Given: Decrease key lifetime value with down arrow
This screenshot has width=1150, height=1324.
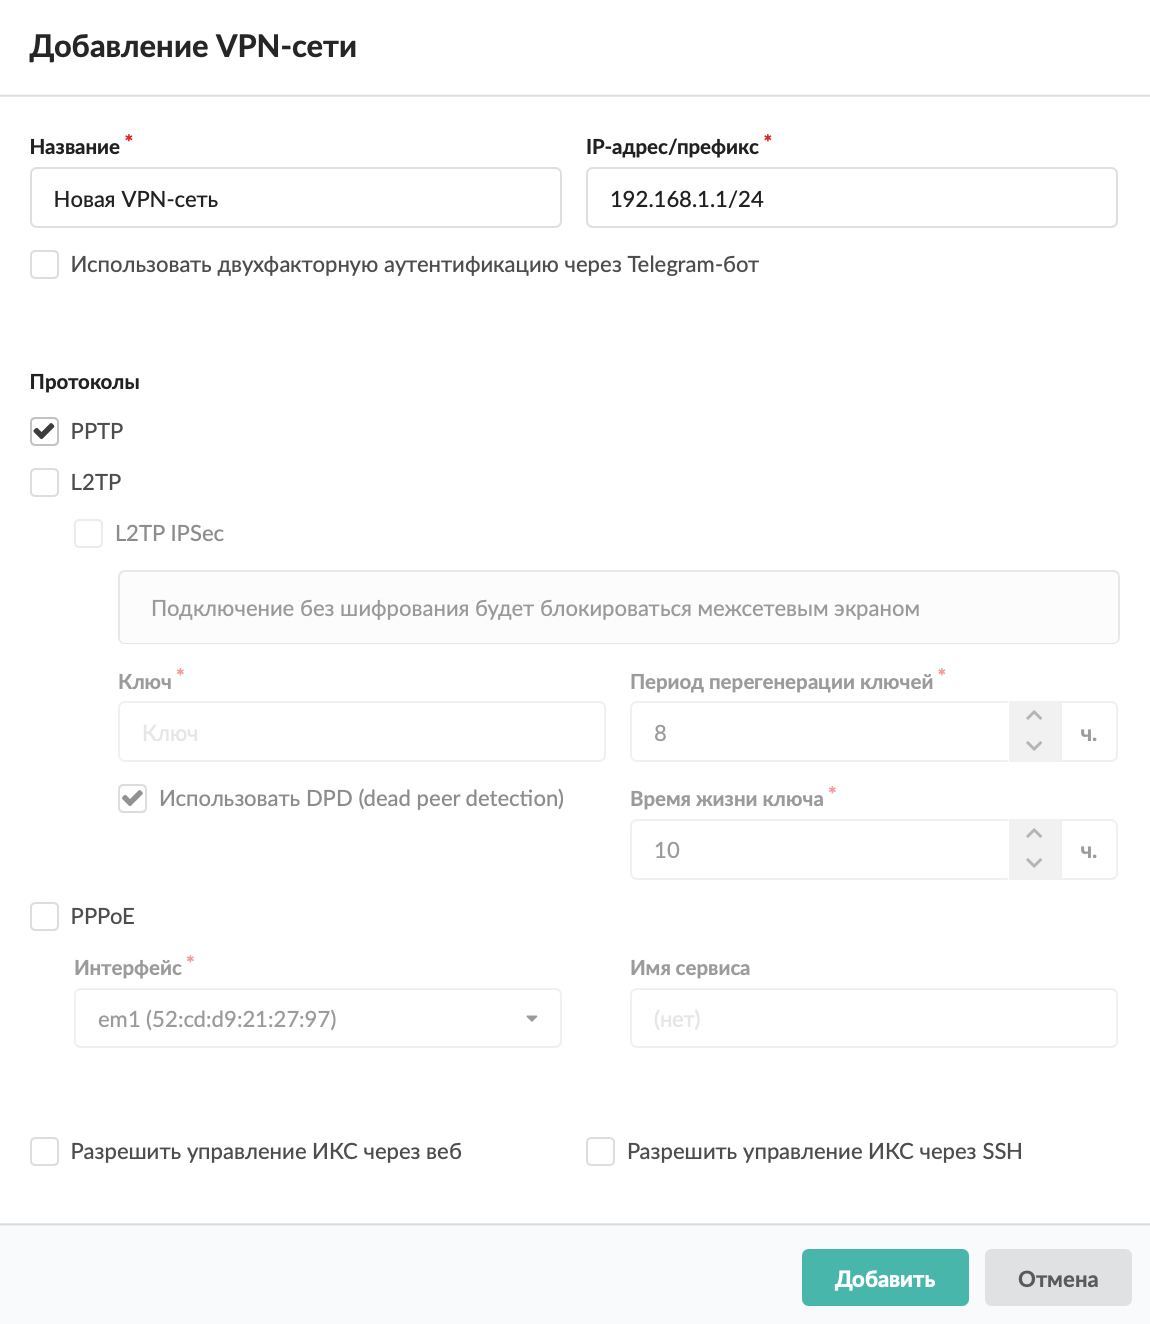Looking at the screenshot, I should coord(1034,863).
